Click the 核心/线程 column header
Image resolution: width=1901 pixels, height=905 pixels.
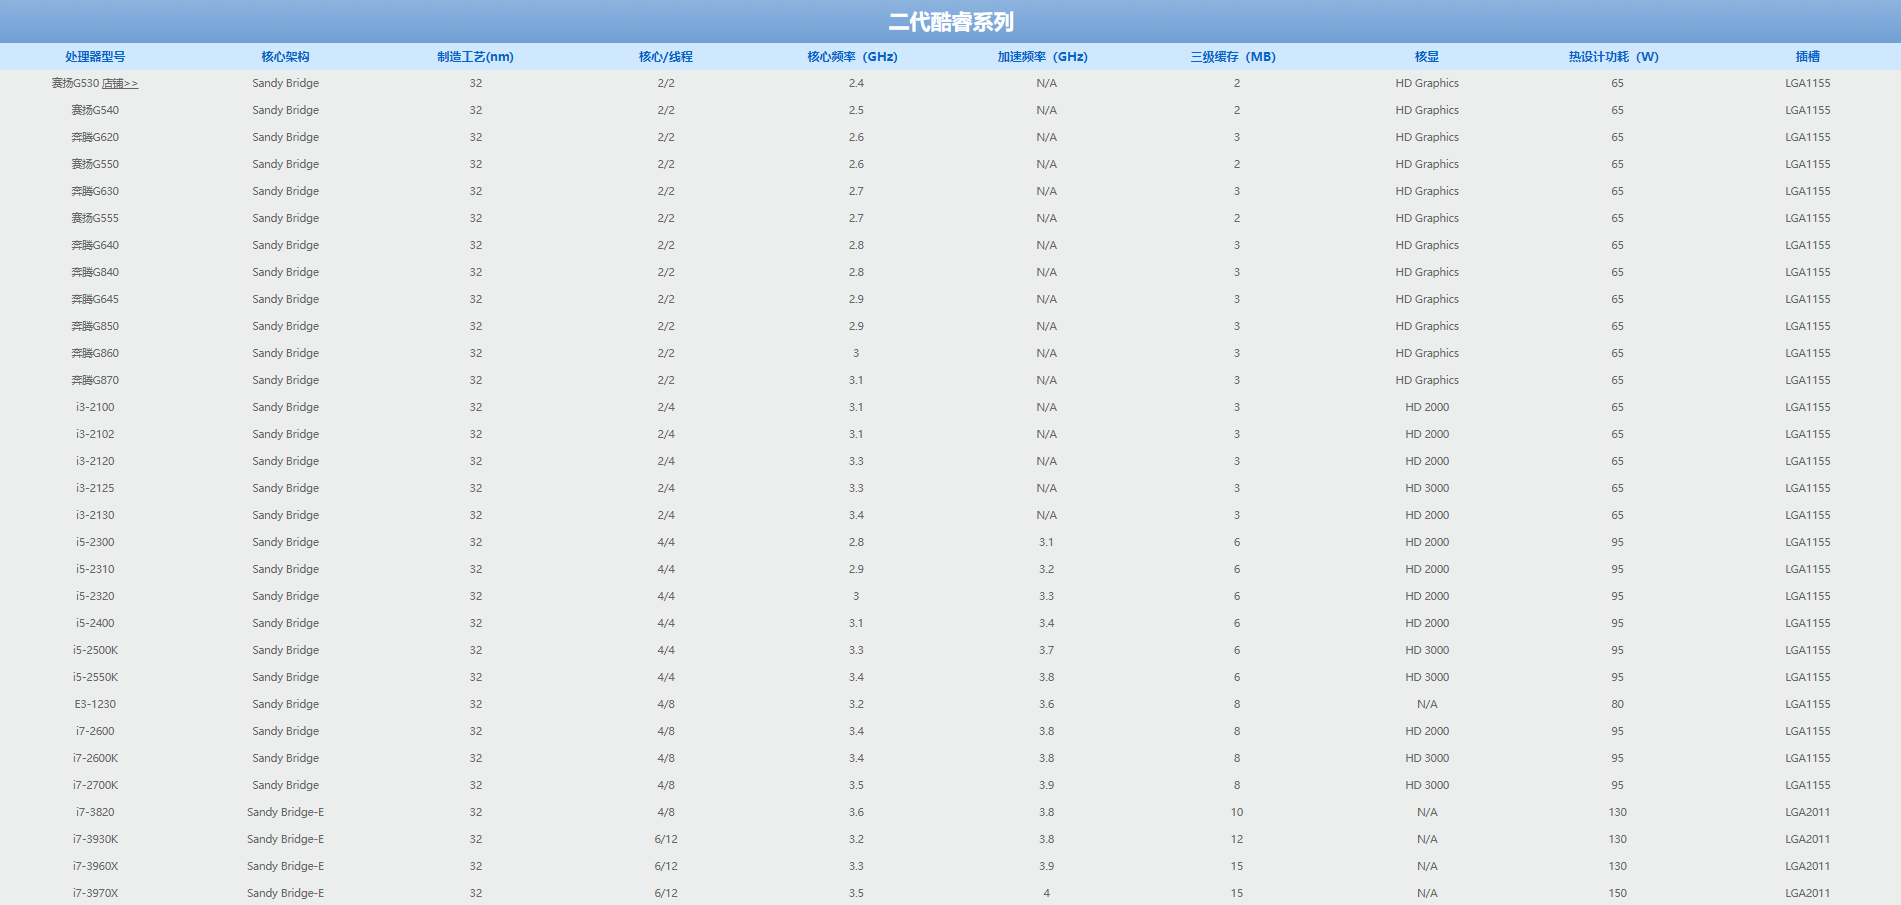coord(666,57)
